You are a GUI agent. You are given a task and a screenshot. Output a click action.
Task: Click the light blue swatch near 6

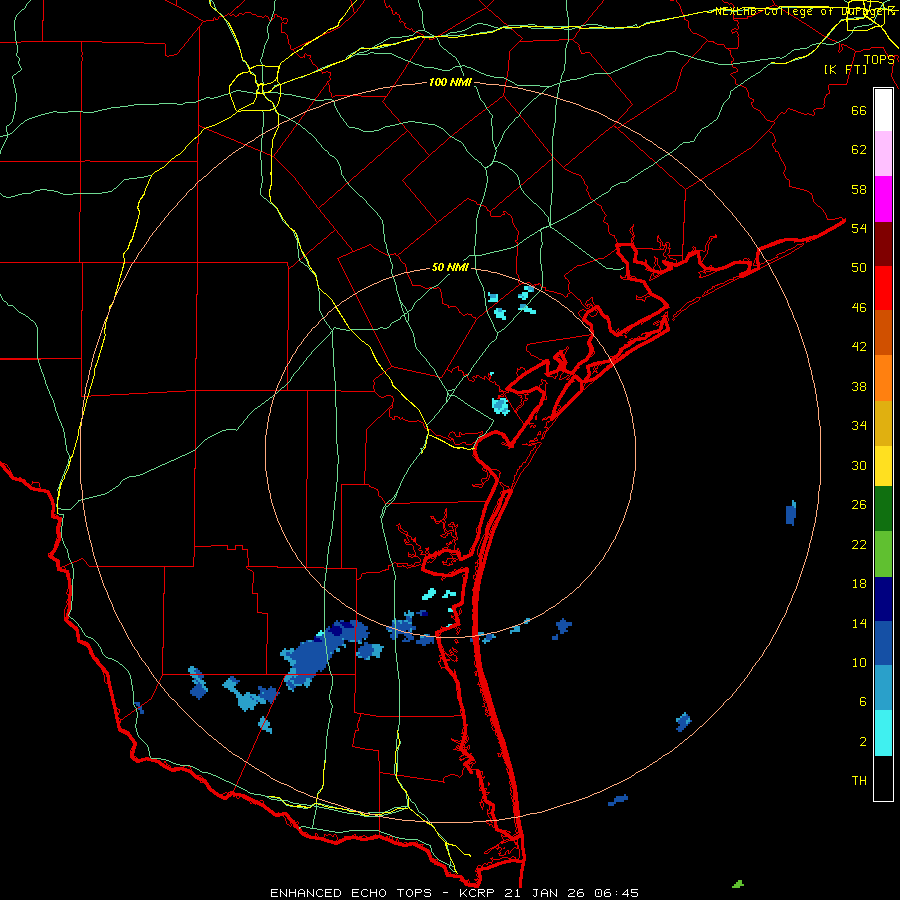click(x=883, y=688)
